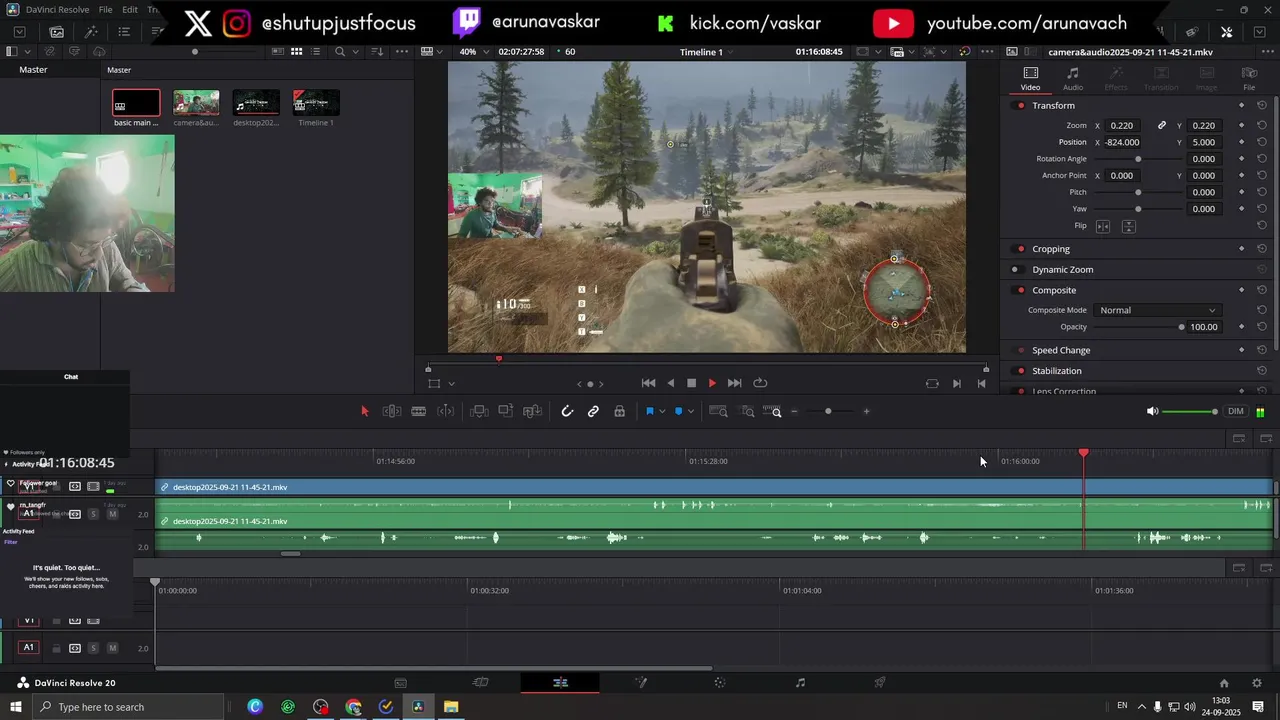This screenshot has height=720, width=1280.
Task: Open the Fairlight page music icon
Action: 800,683
